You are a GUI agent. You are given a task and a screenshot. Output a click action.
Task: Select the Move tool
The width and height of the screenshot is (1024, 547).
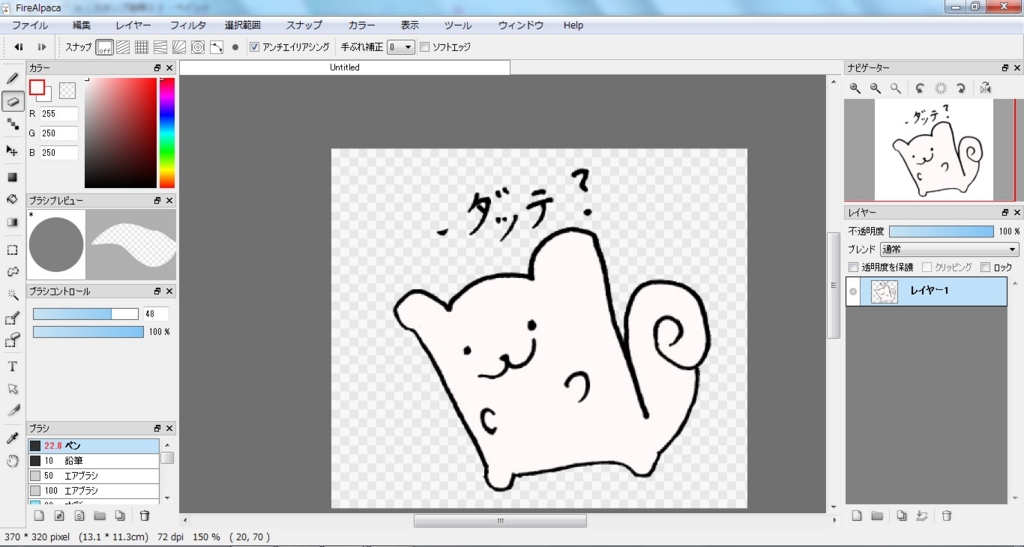click(12, 151)
